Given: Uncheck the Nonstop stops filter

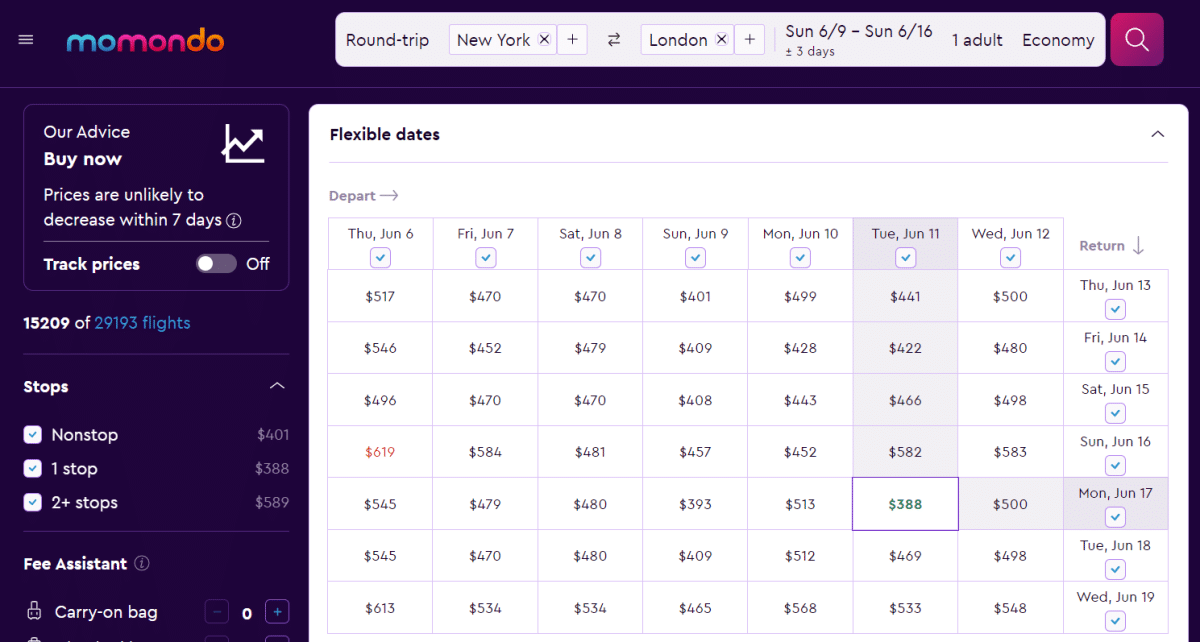Looking at the screenshot, I should (31, 434).
